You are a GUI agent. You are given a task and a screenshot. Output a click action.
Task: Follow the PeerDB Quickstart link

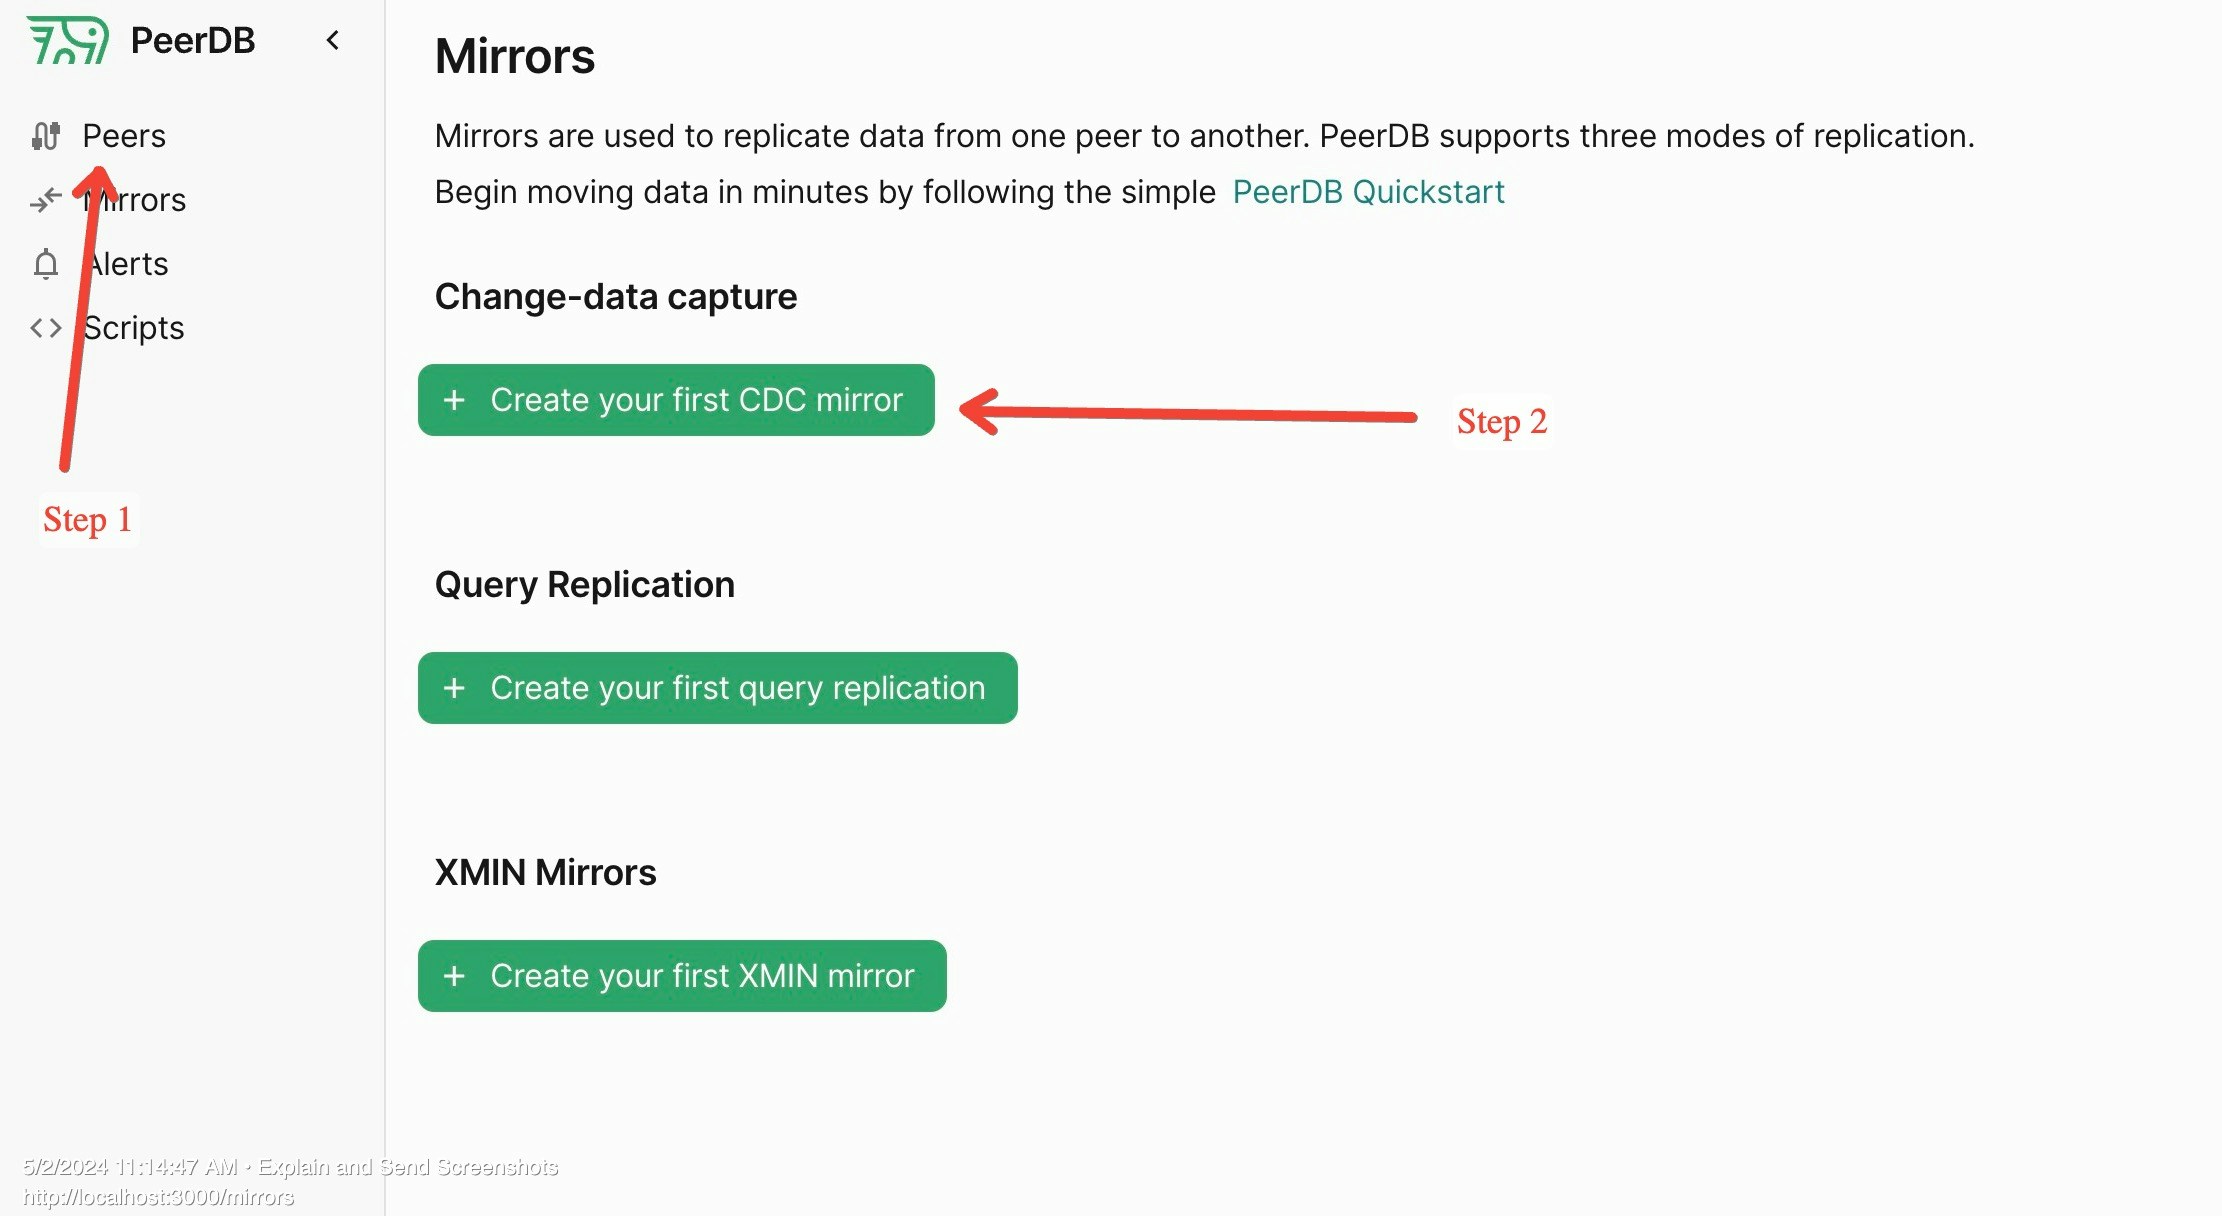tap(1368, 191)
